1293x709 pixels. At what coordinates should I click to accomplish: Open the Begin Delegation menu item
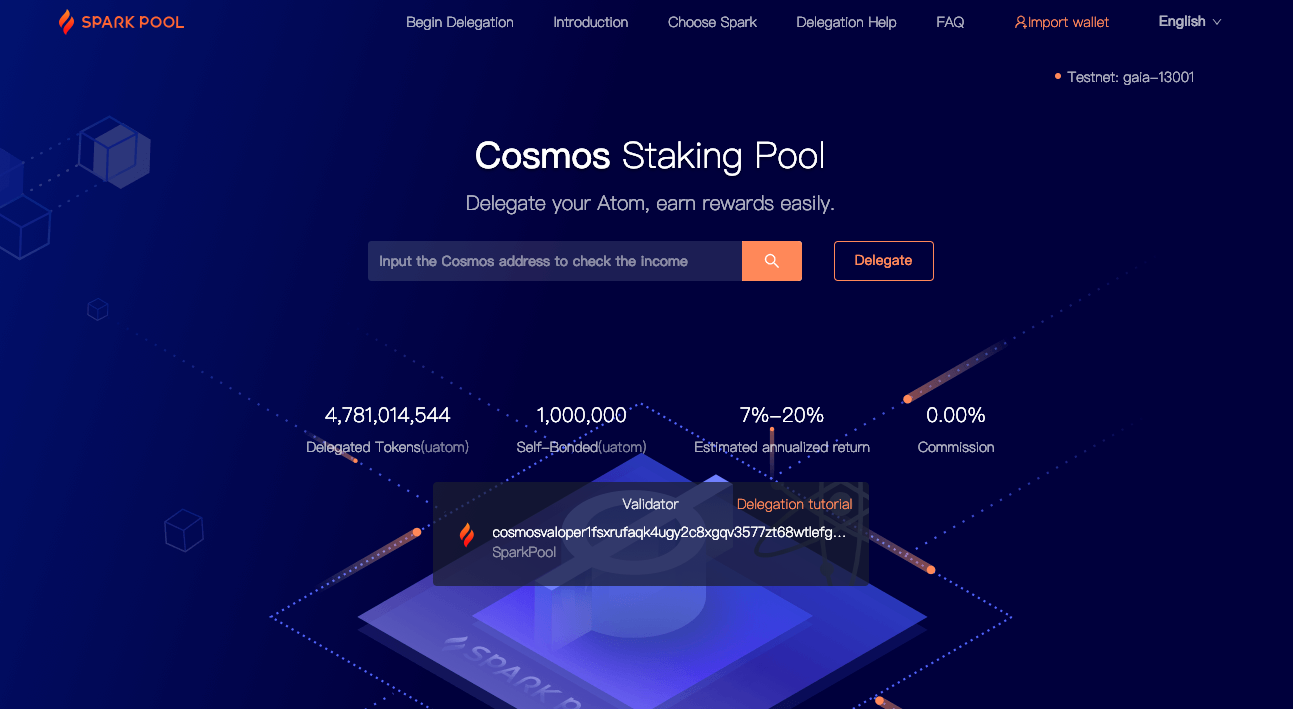(x=459, y=21)
